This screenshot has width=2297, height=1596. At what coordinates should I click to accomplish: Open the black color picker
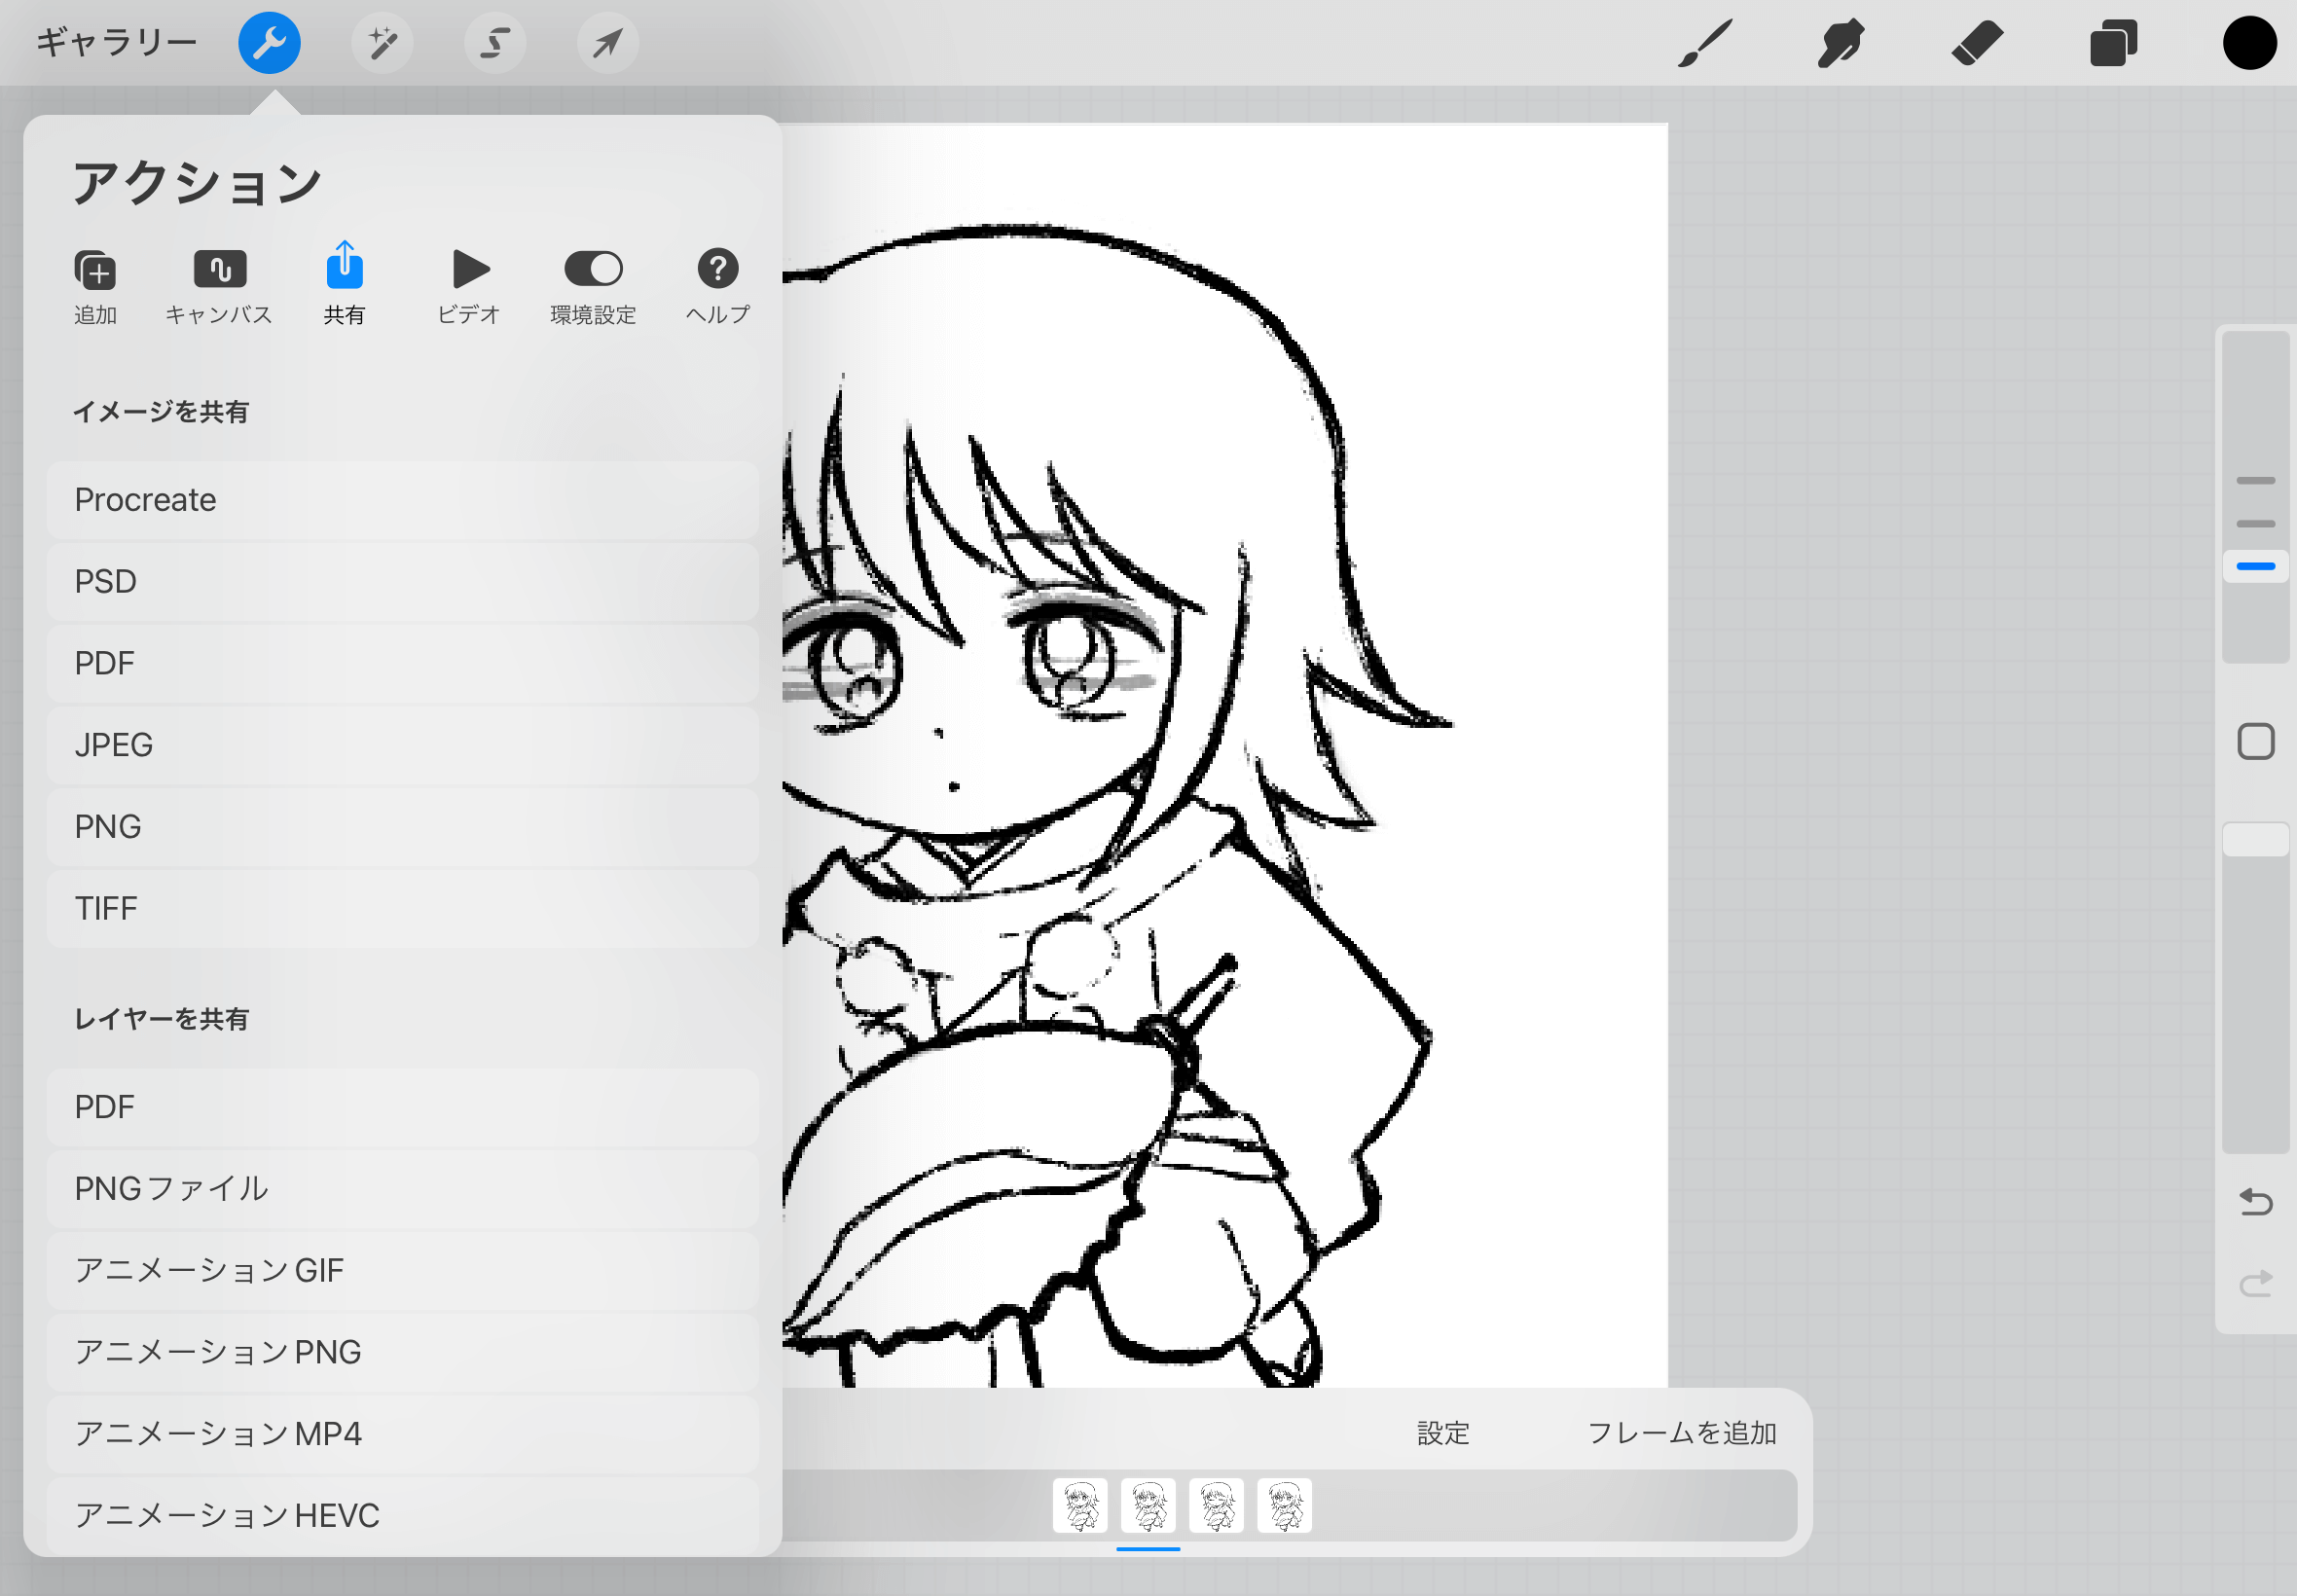2249,43
